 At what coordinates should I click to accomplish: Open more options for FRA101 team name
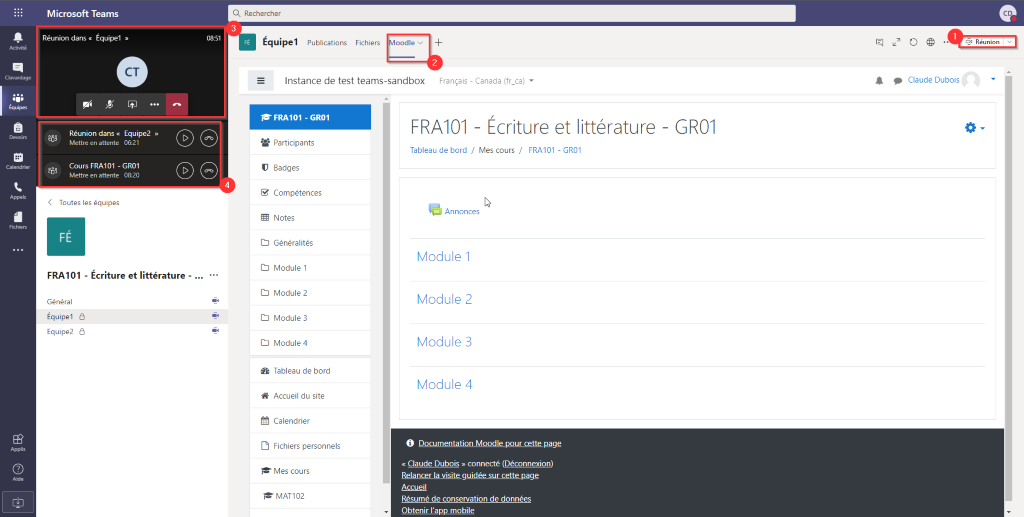(214, 275)
